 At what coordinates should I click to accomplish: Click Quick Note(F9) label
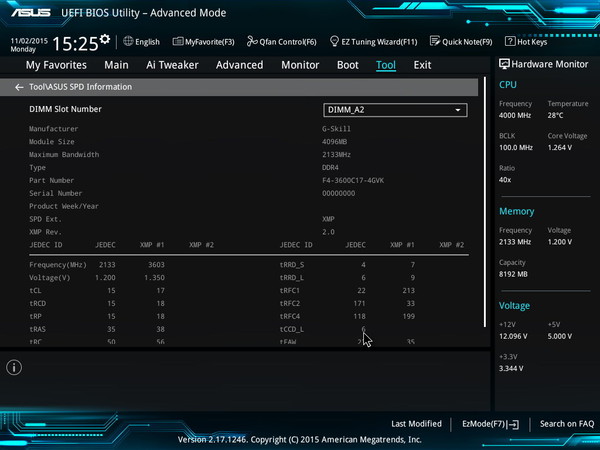(x=467, y=42)
